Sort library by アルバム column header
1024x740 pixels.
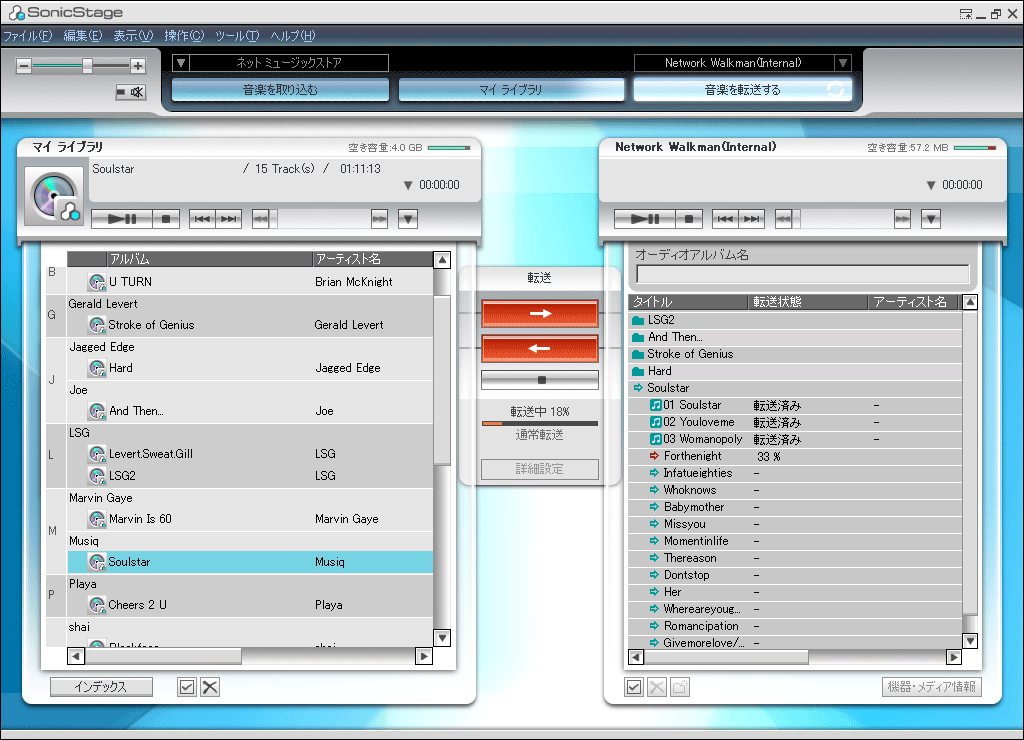tap(209, 259)
